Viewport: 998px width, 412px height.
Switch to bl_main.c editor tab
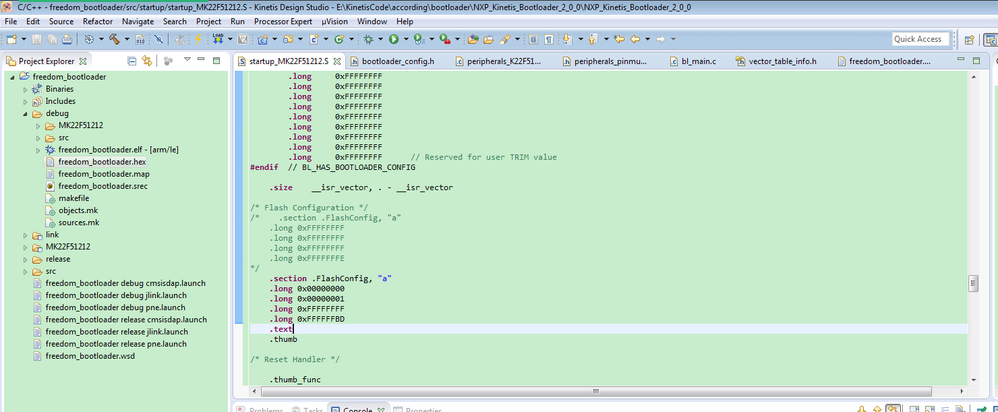click(x=694, y=62)
